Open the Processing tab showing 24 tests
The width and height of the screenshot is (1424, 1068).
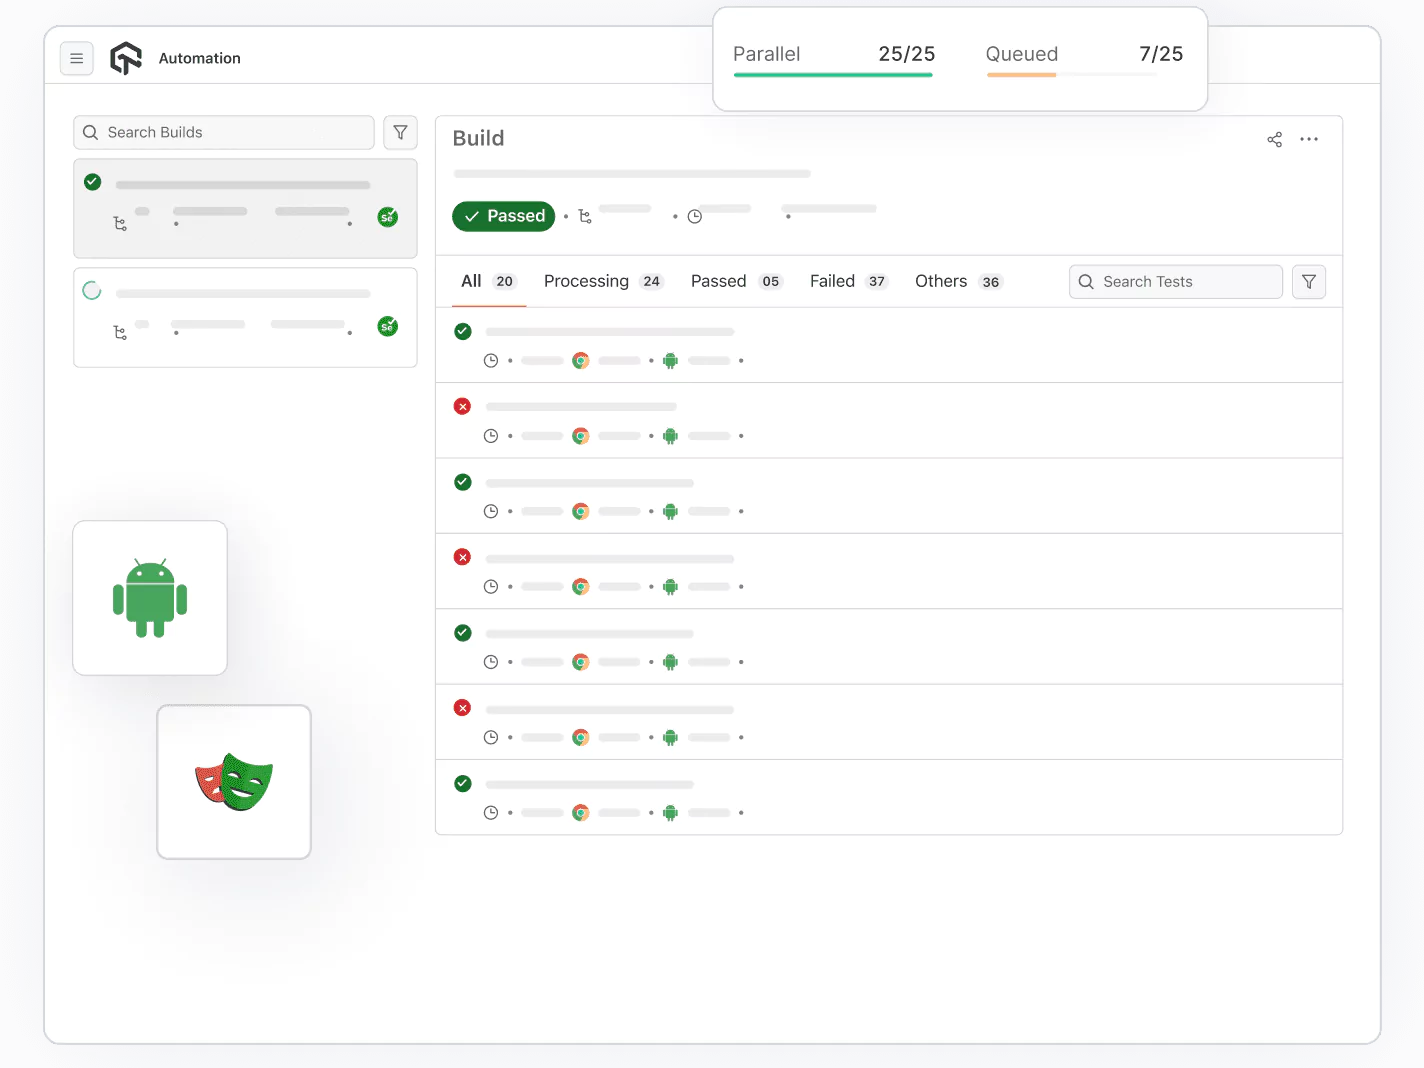586,281
